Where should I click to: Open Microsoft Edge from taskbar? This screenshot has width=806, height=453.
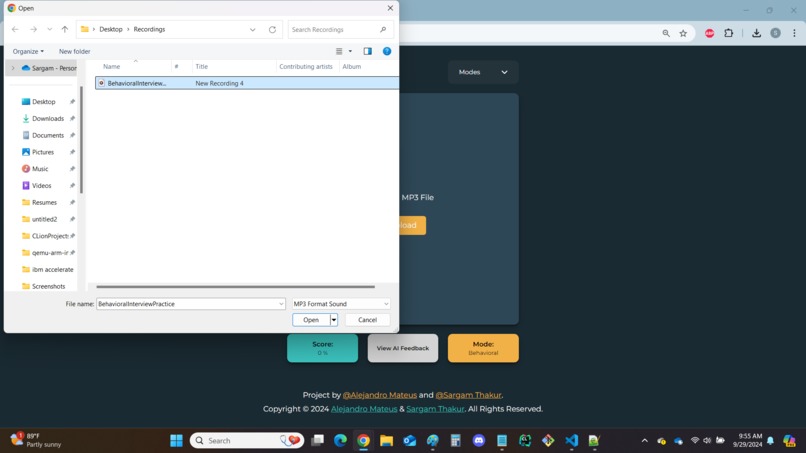tap(340, 441)
